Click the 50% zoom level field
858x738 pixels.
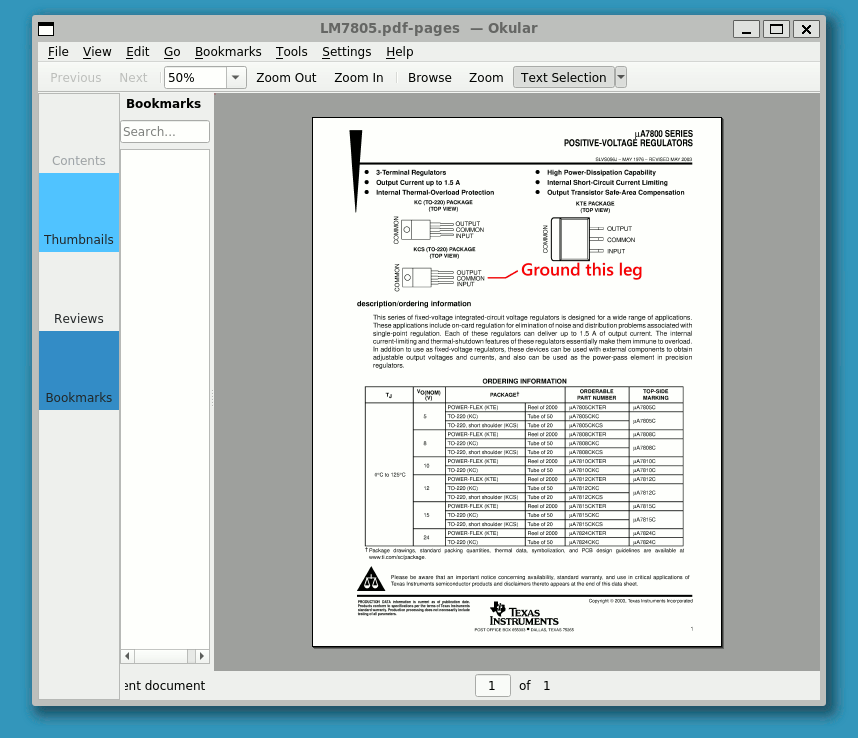pyautogui.click(x=195, y=78)
